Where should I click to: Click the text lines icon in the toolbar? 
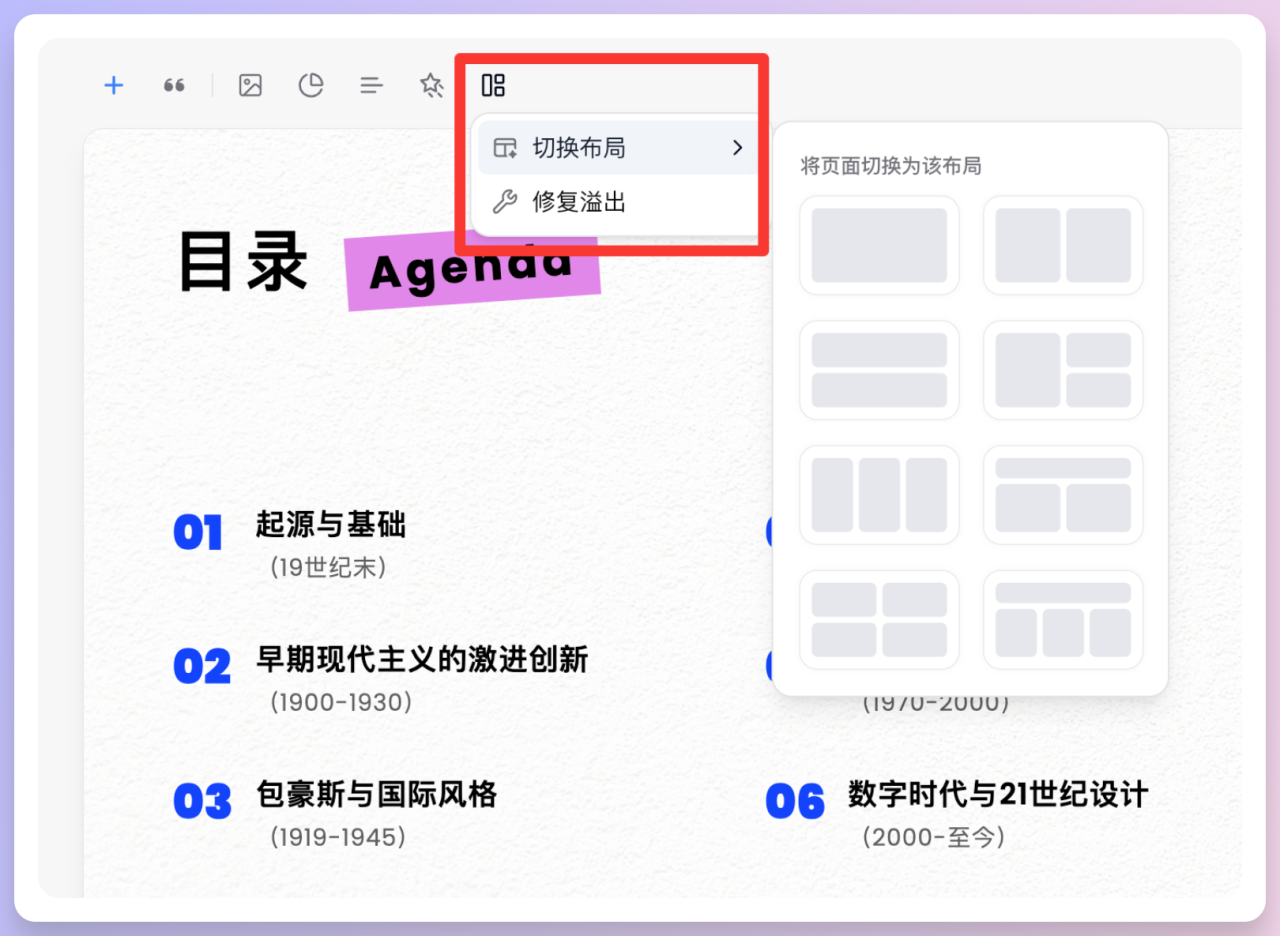tap(371, 85)
